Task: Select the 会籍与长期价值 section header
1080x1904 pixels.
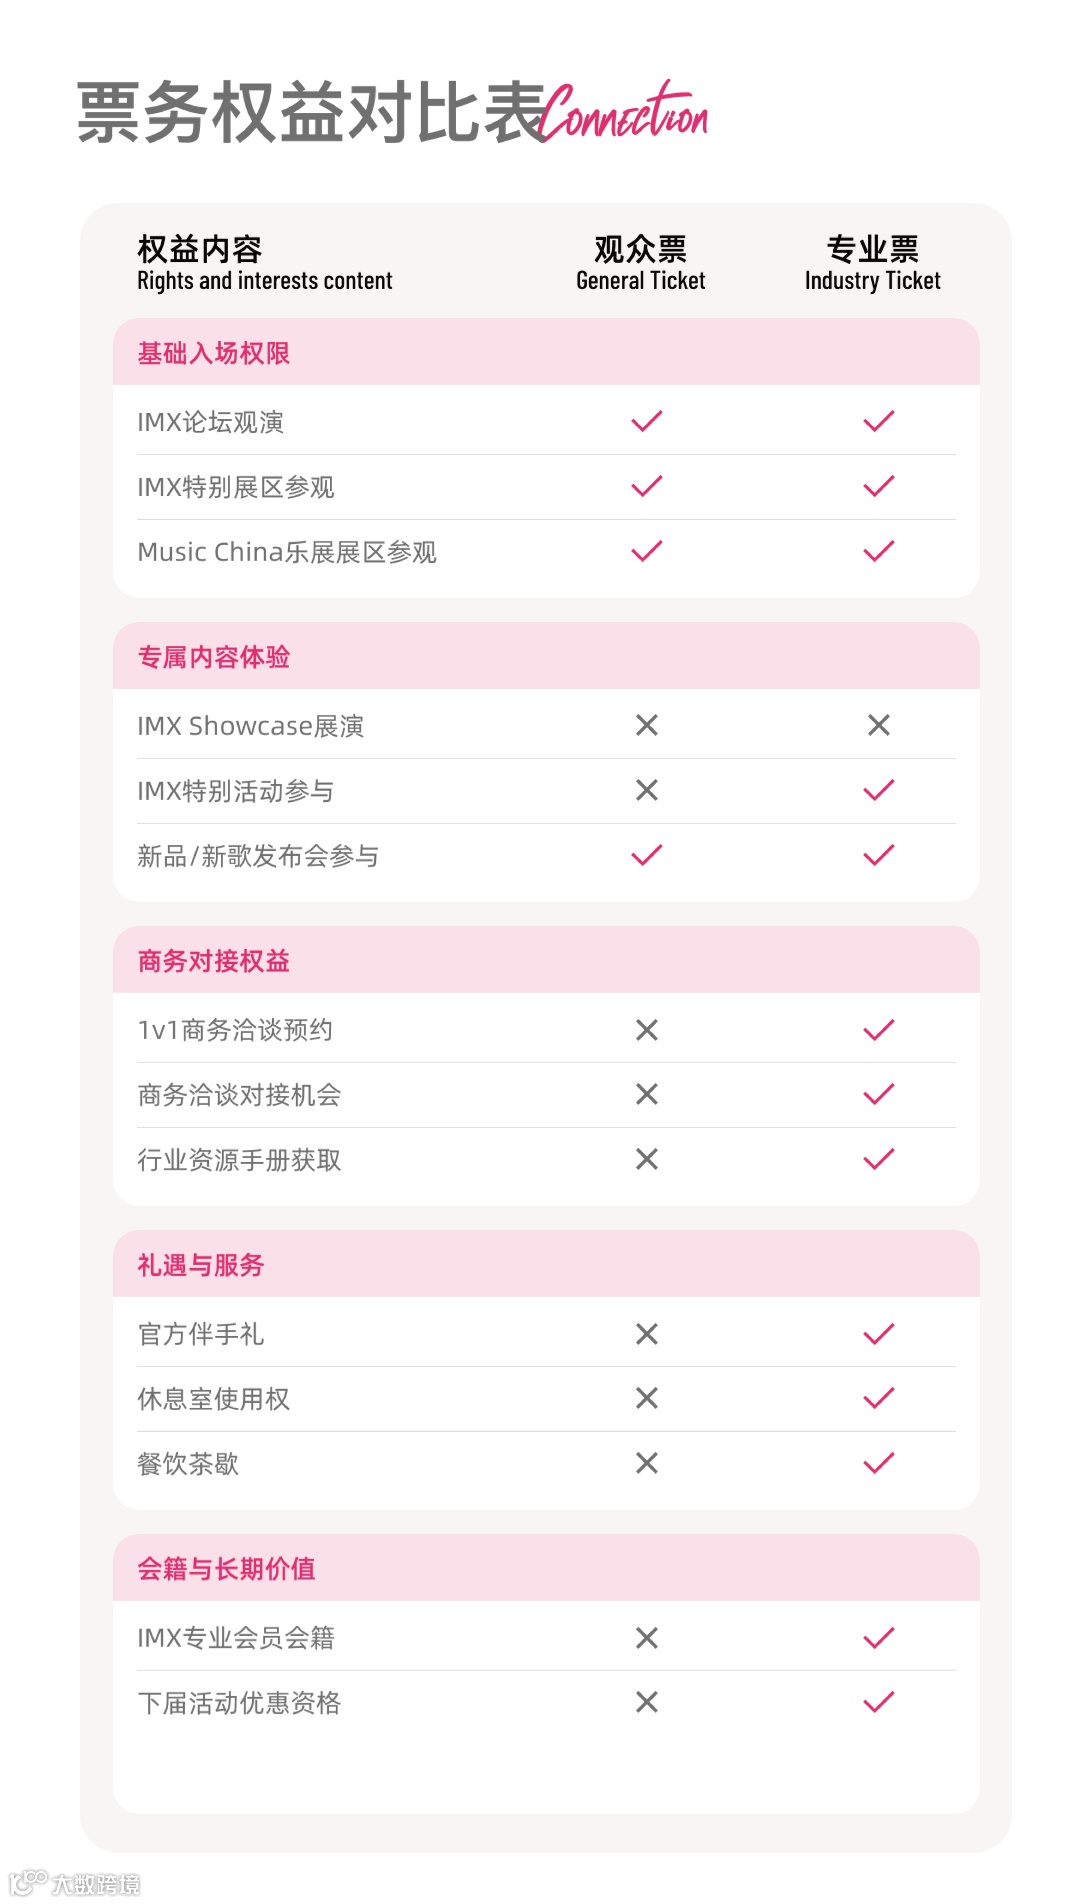Action: tap(546, 1568)
